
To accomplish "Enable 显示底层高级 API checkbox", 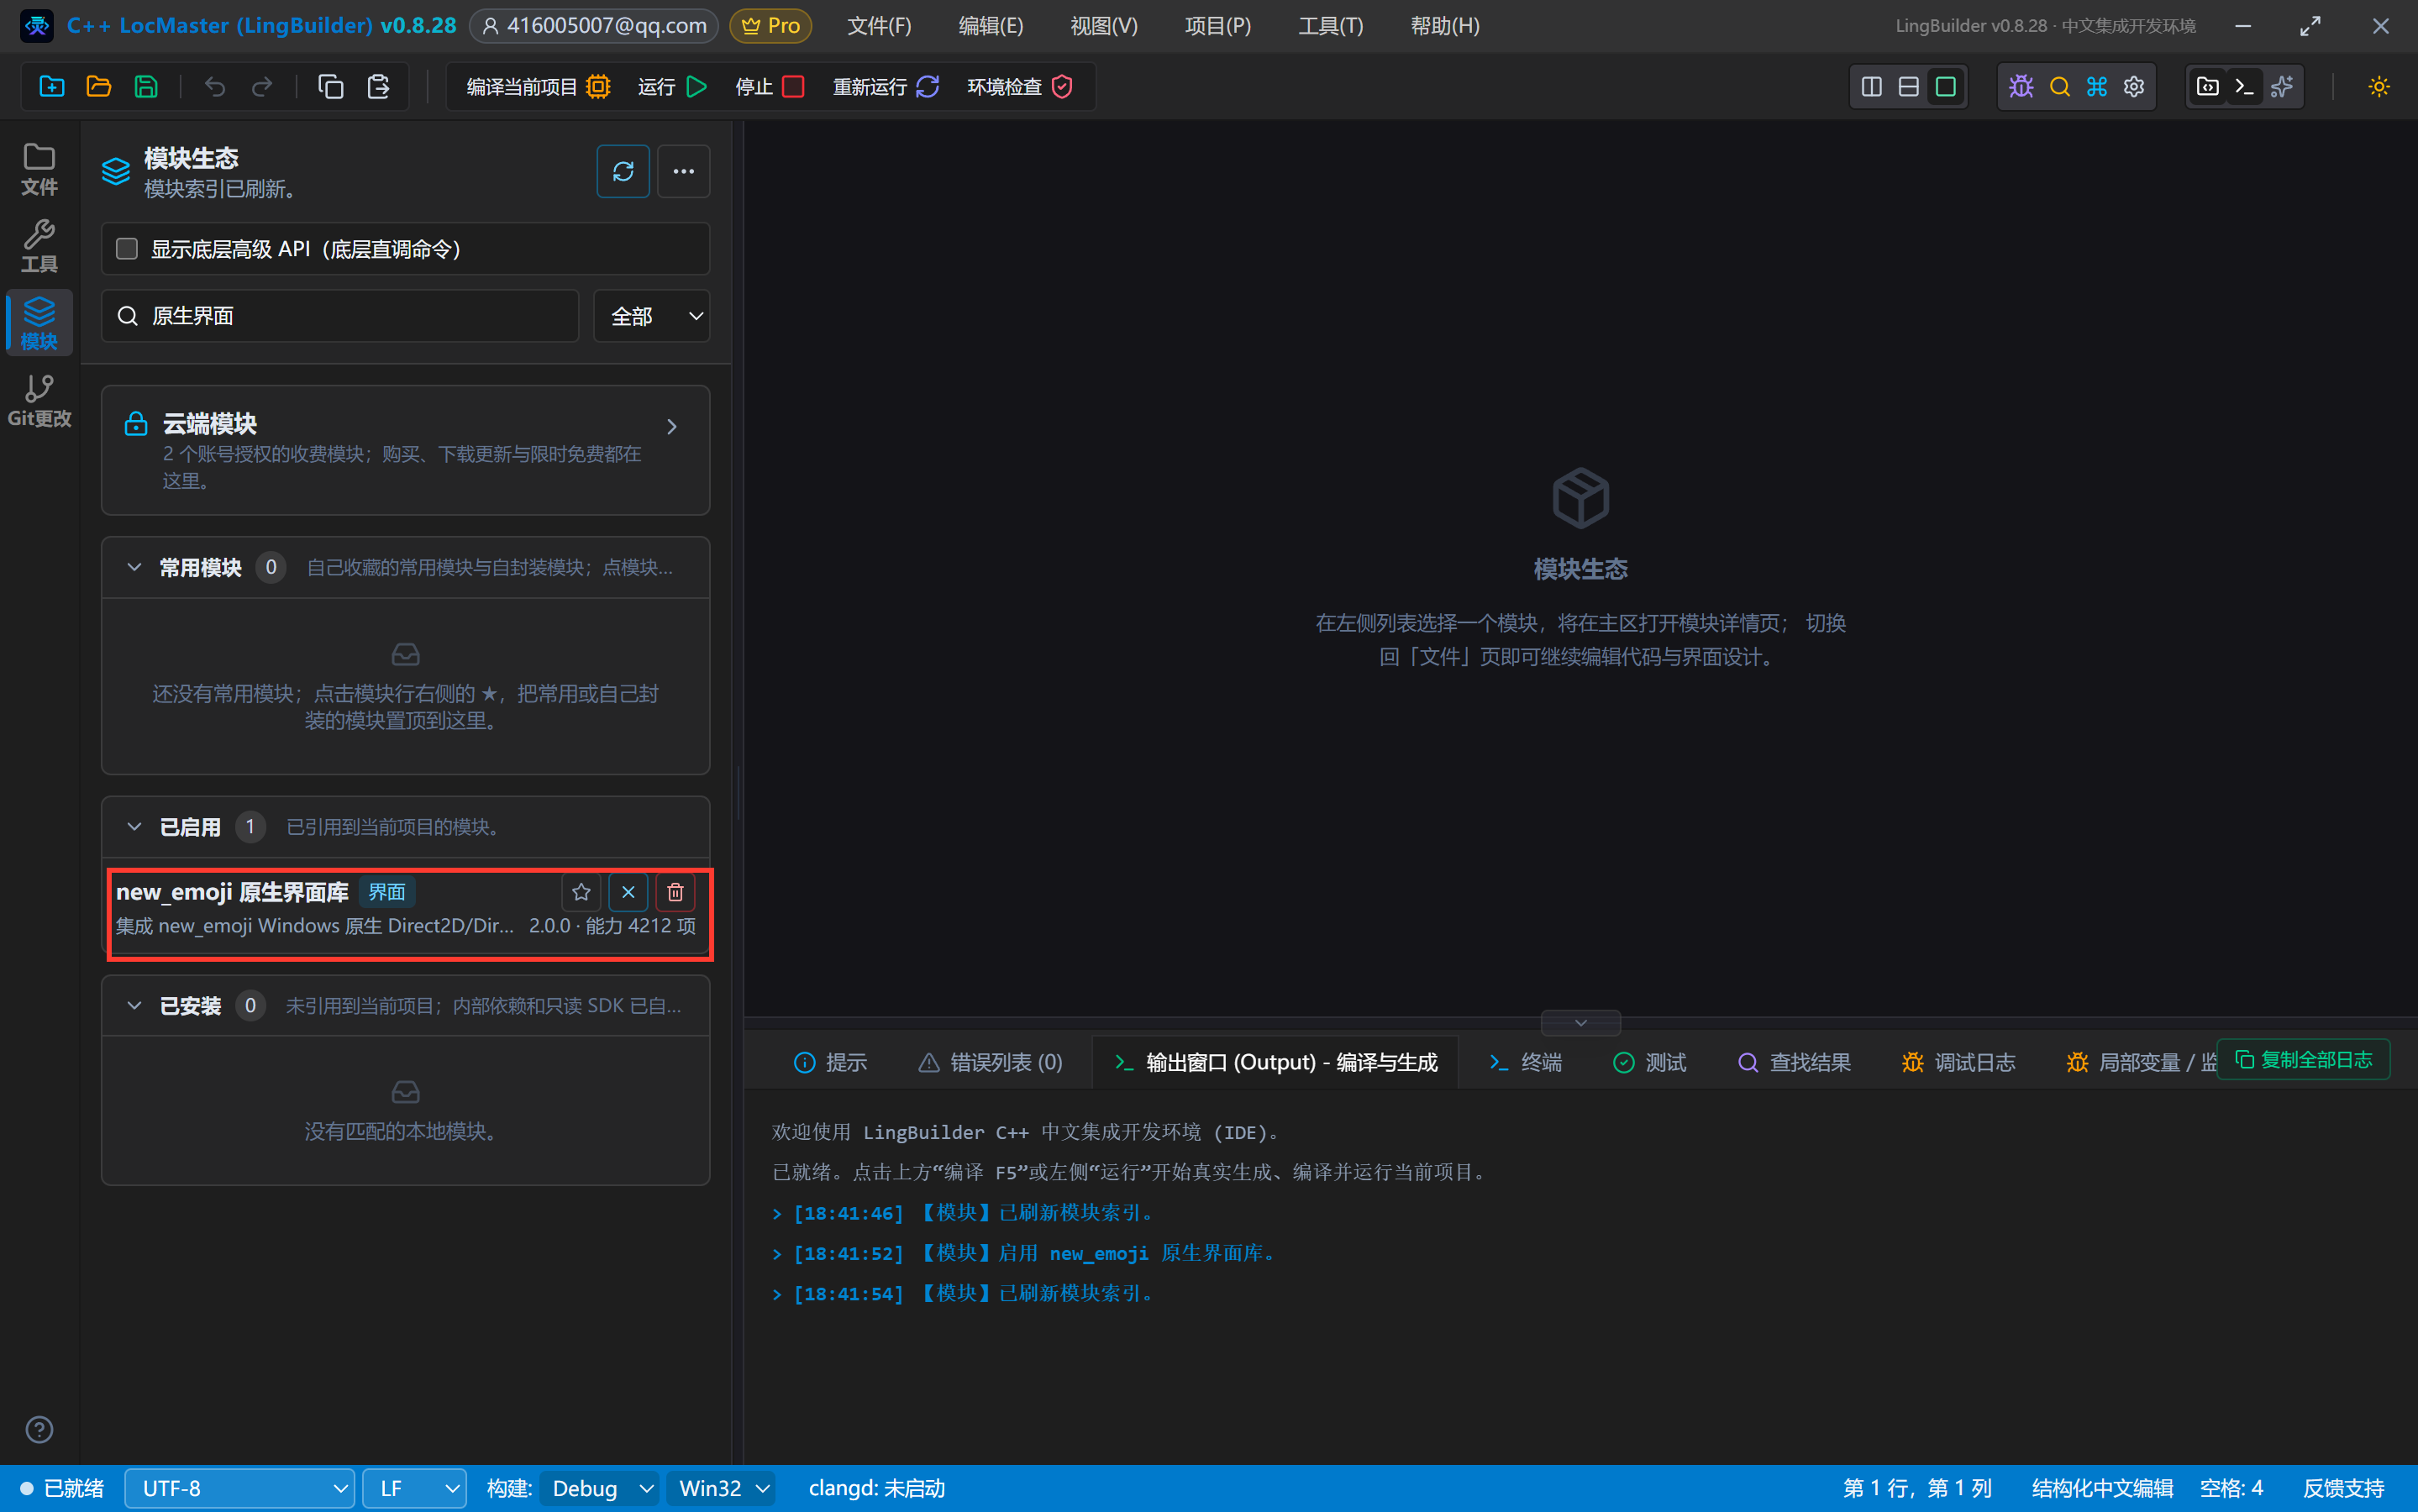I will 127,248.
